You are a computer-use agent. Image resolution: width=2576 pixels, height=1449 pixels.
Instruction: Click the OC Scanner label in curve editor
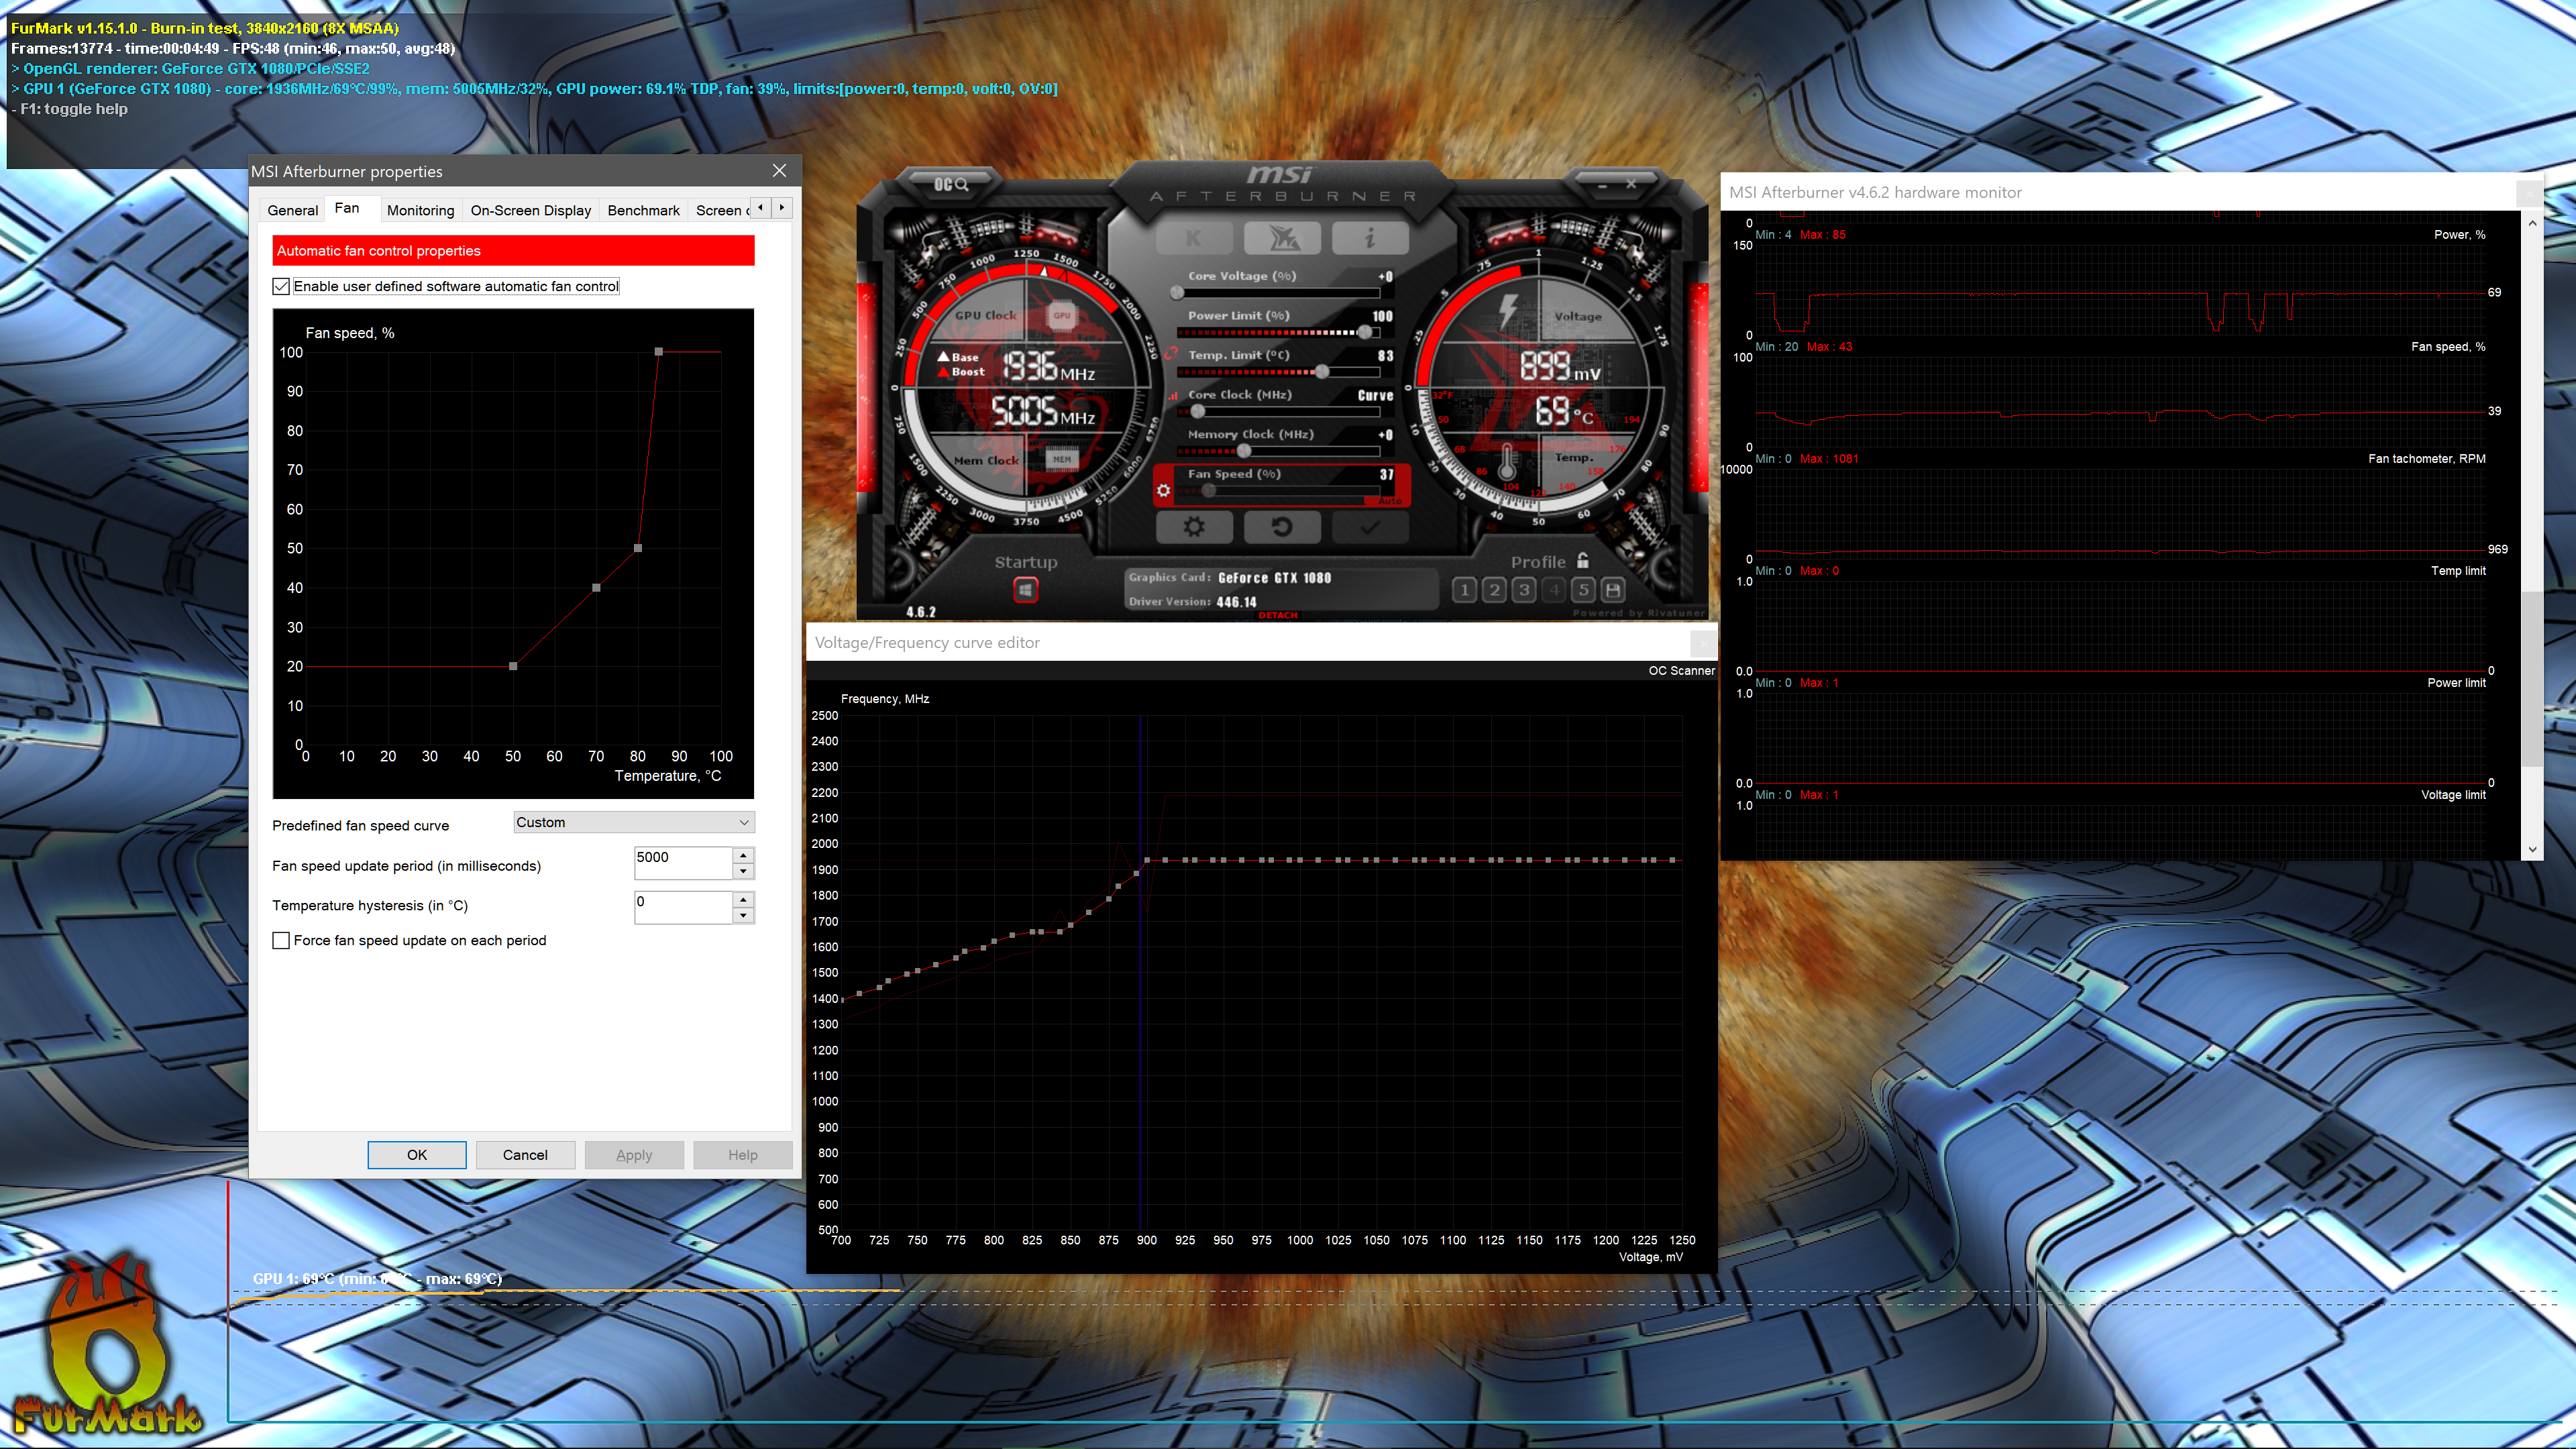pyautogui.click(x=1682, y=671)
